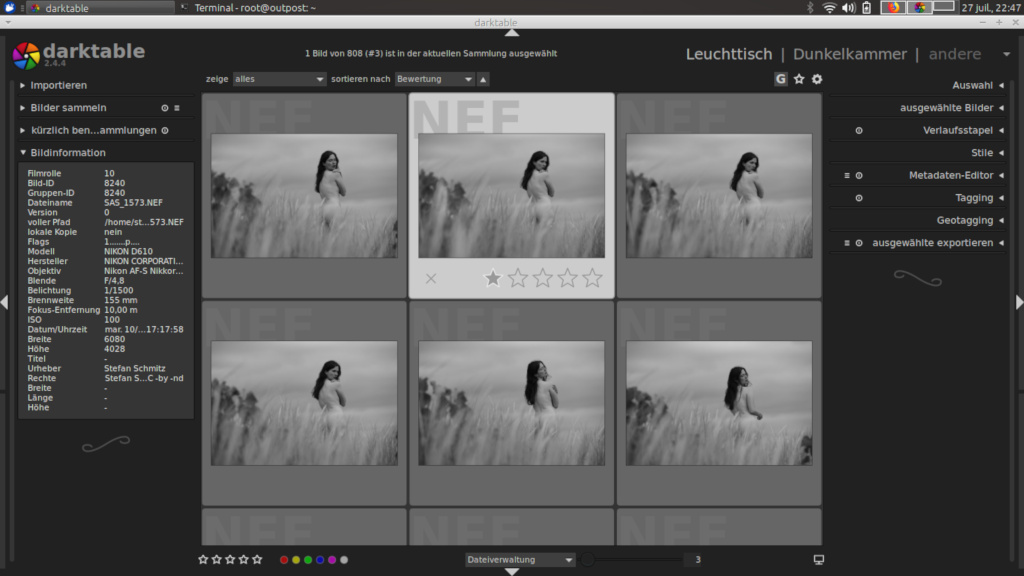Reset Bilder sammeln module parameters

165,108
